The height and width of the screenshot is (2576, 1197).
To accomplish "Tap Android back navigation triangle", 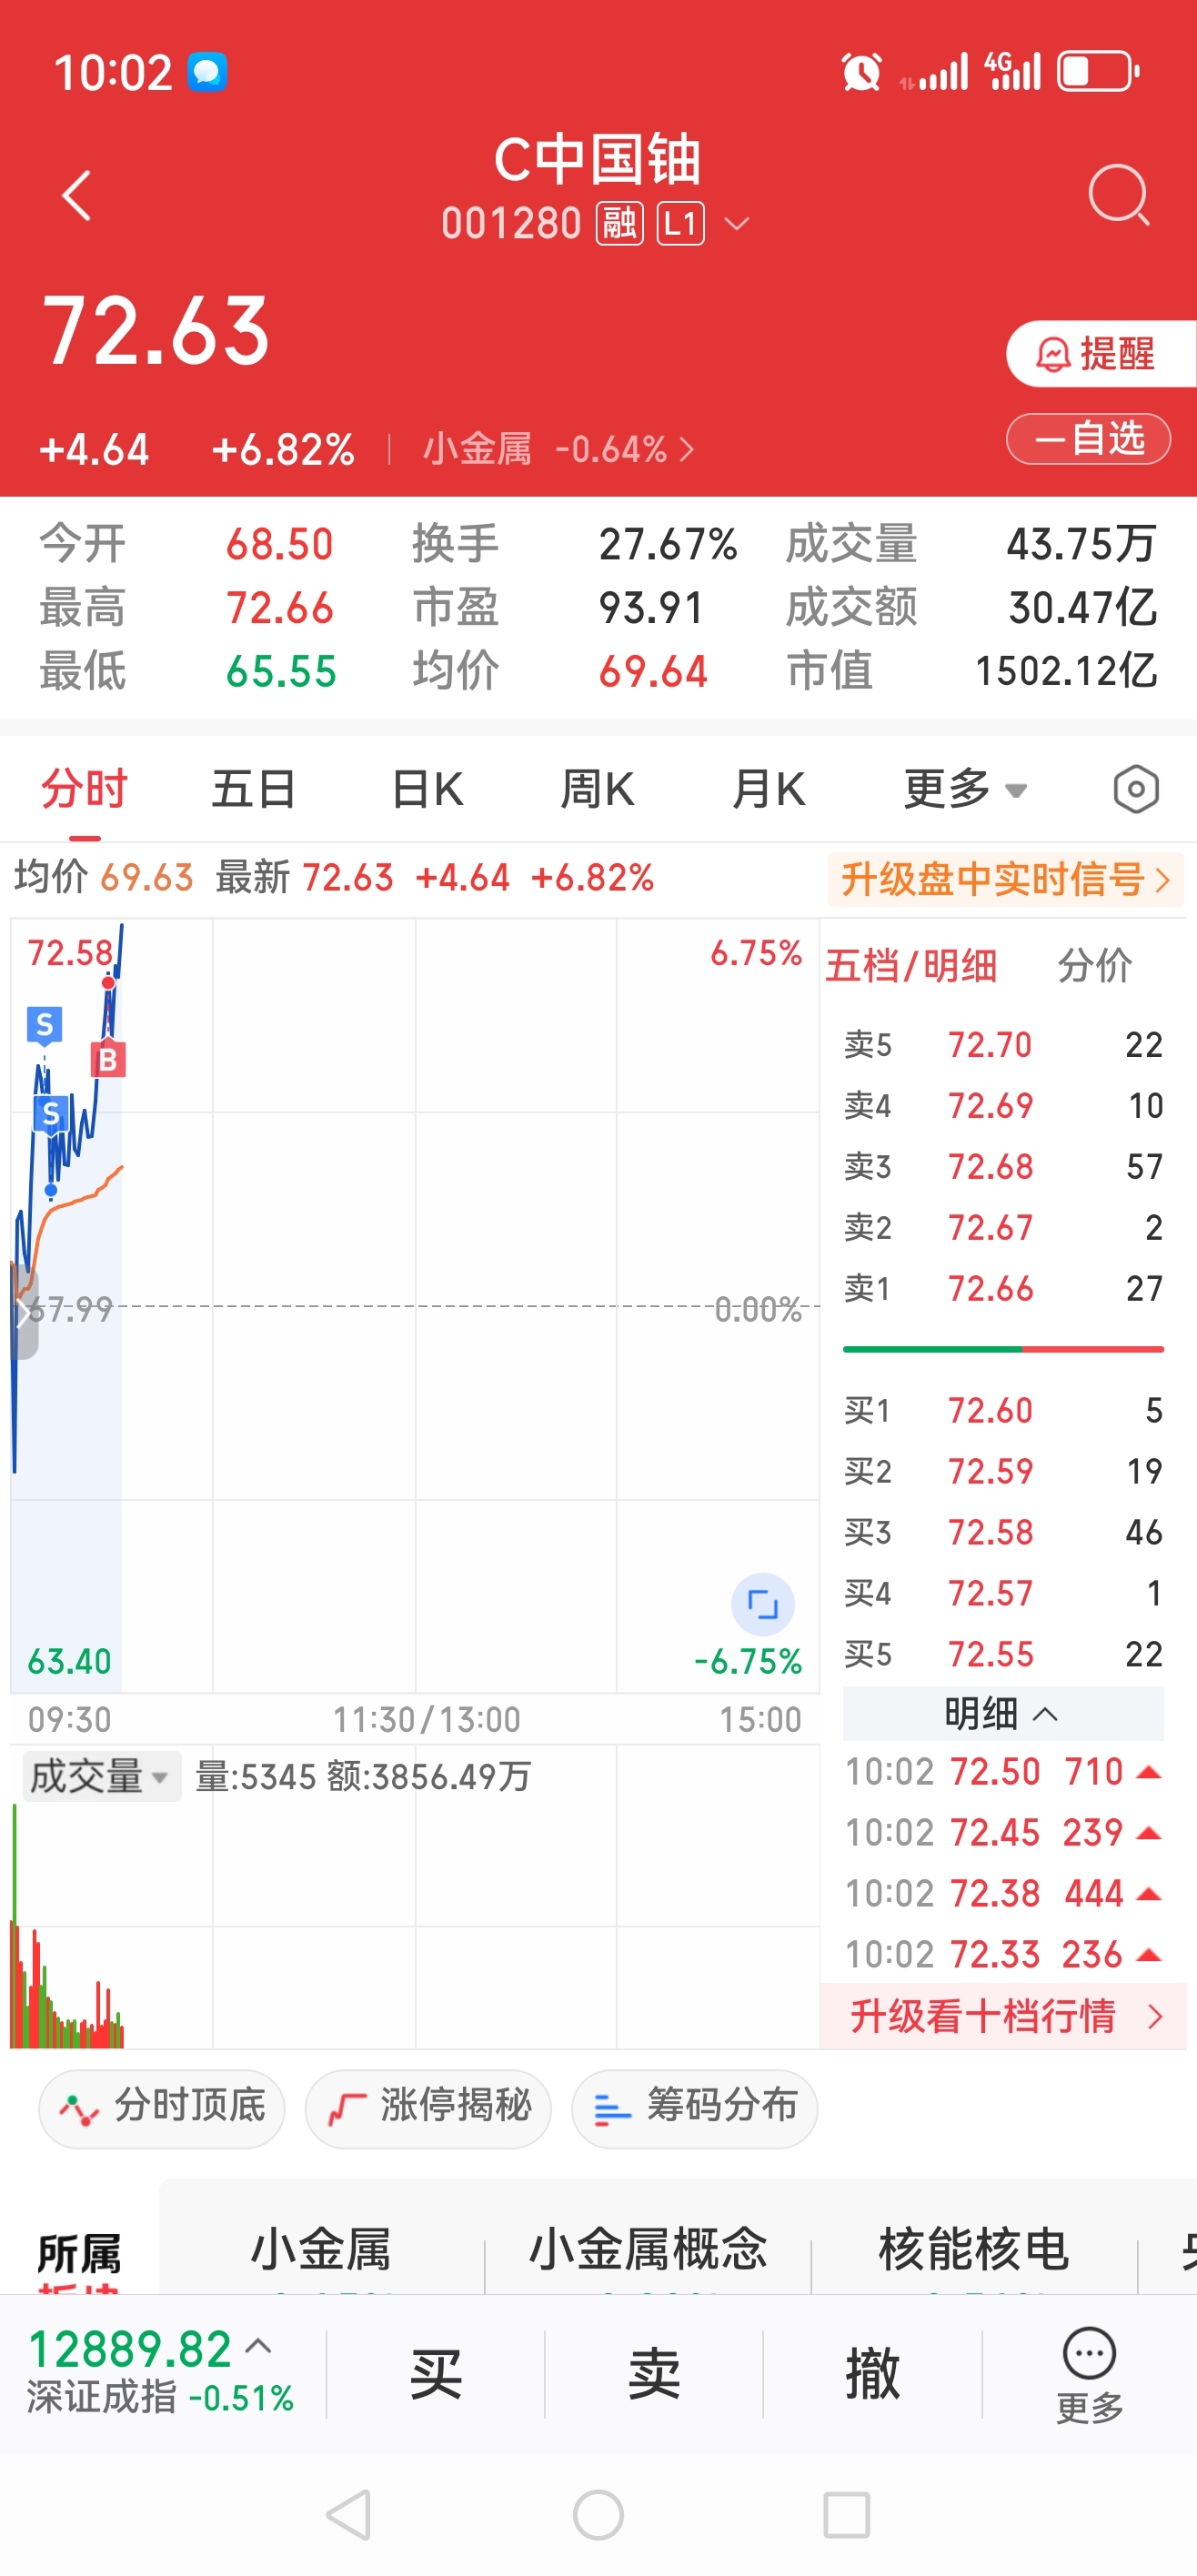I will (350, 2514).
